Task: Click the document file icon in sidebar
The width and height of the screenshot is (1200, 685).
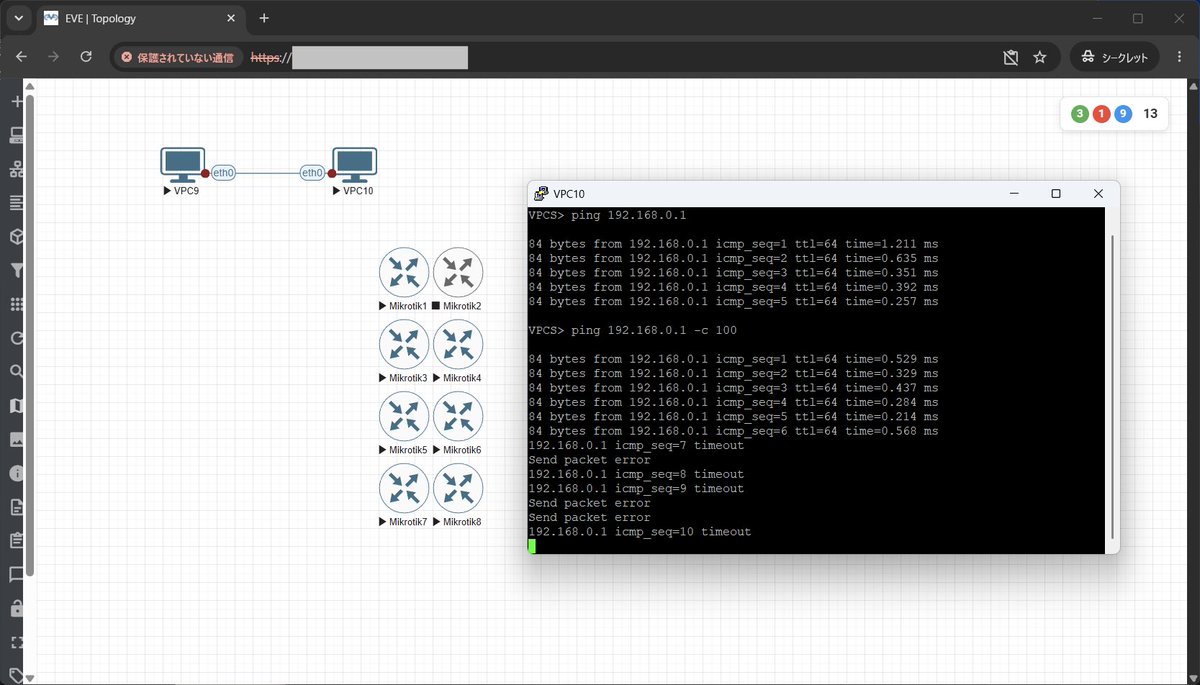Action: [x=16, y=507]
